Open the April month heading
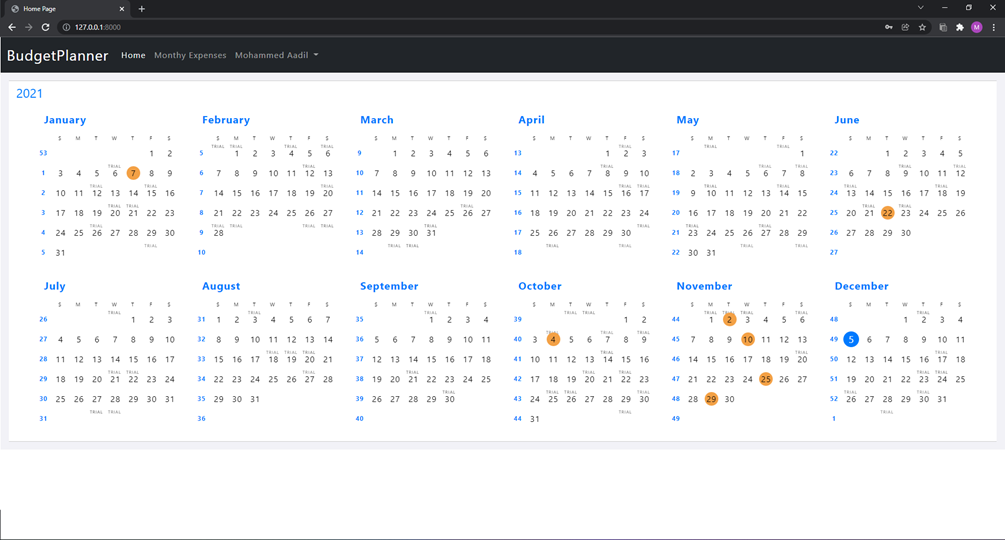The image size is (1005, 540). 531,120
